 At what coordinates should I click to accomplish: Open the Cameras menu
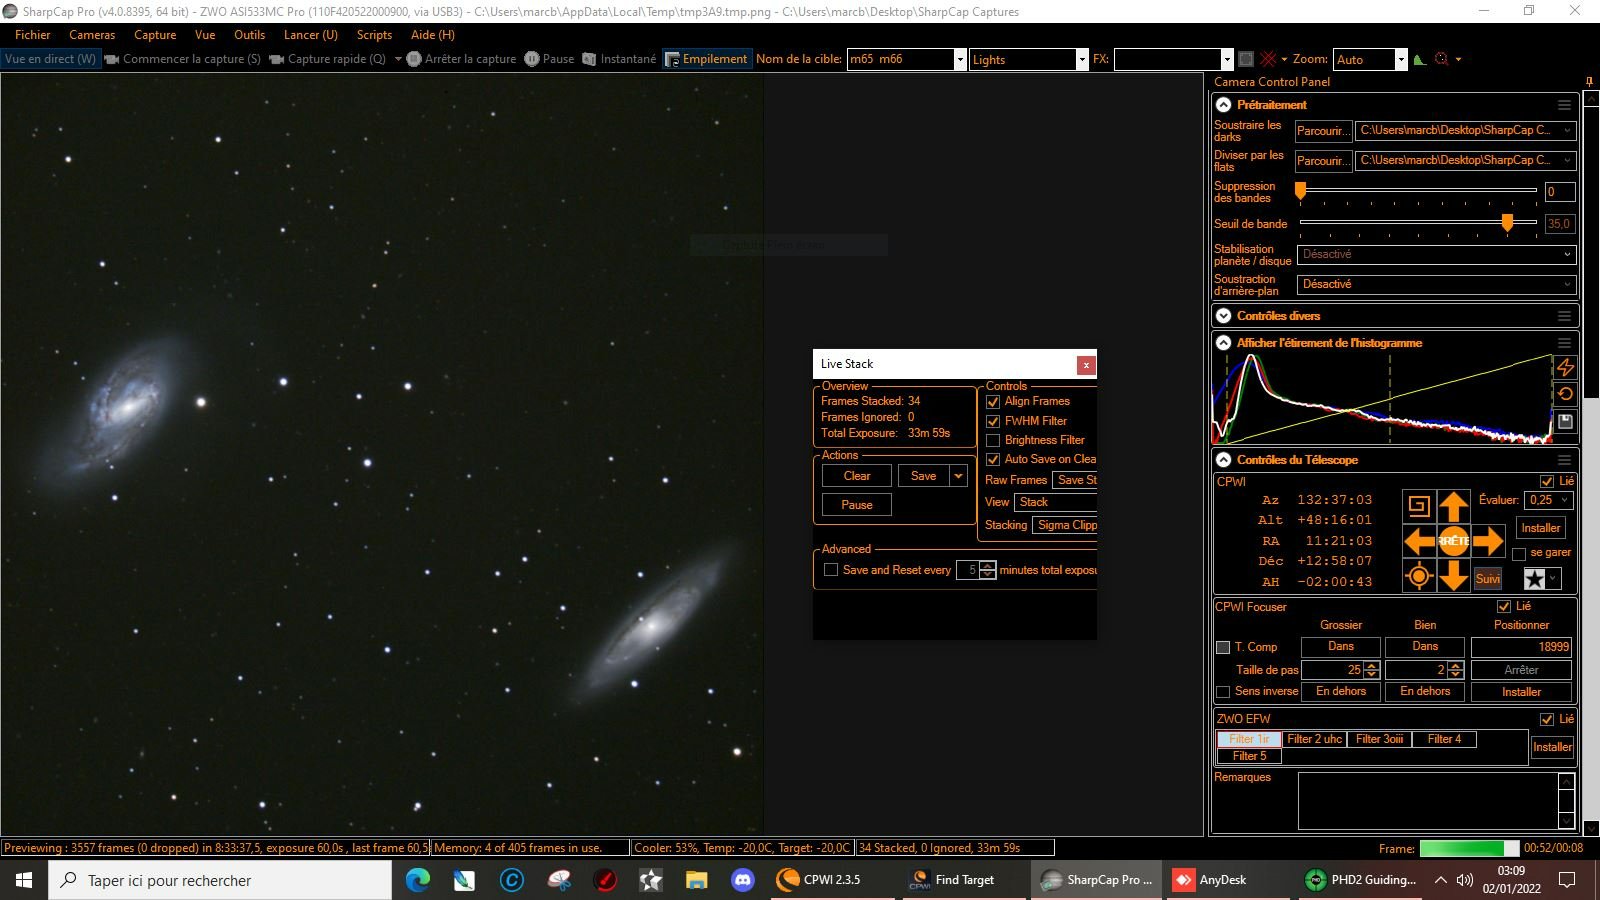point(92,35)
